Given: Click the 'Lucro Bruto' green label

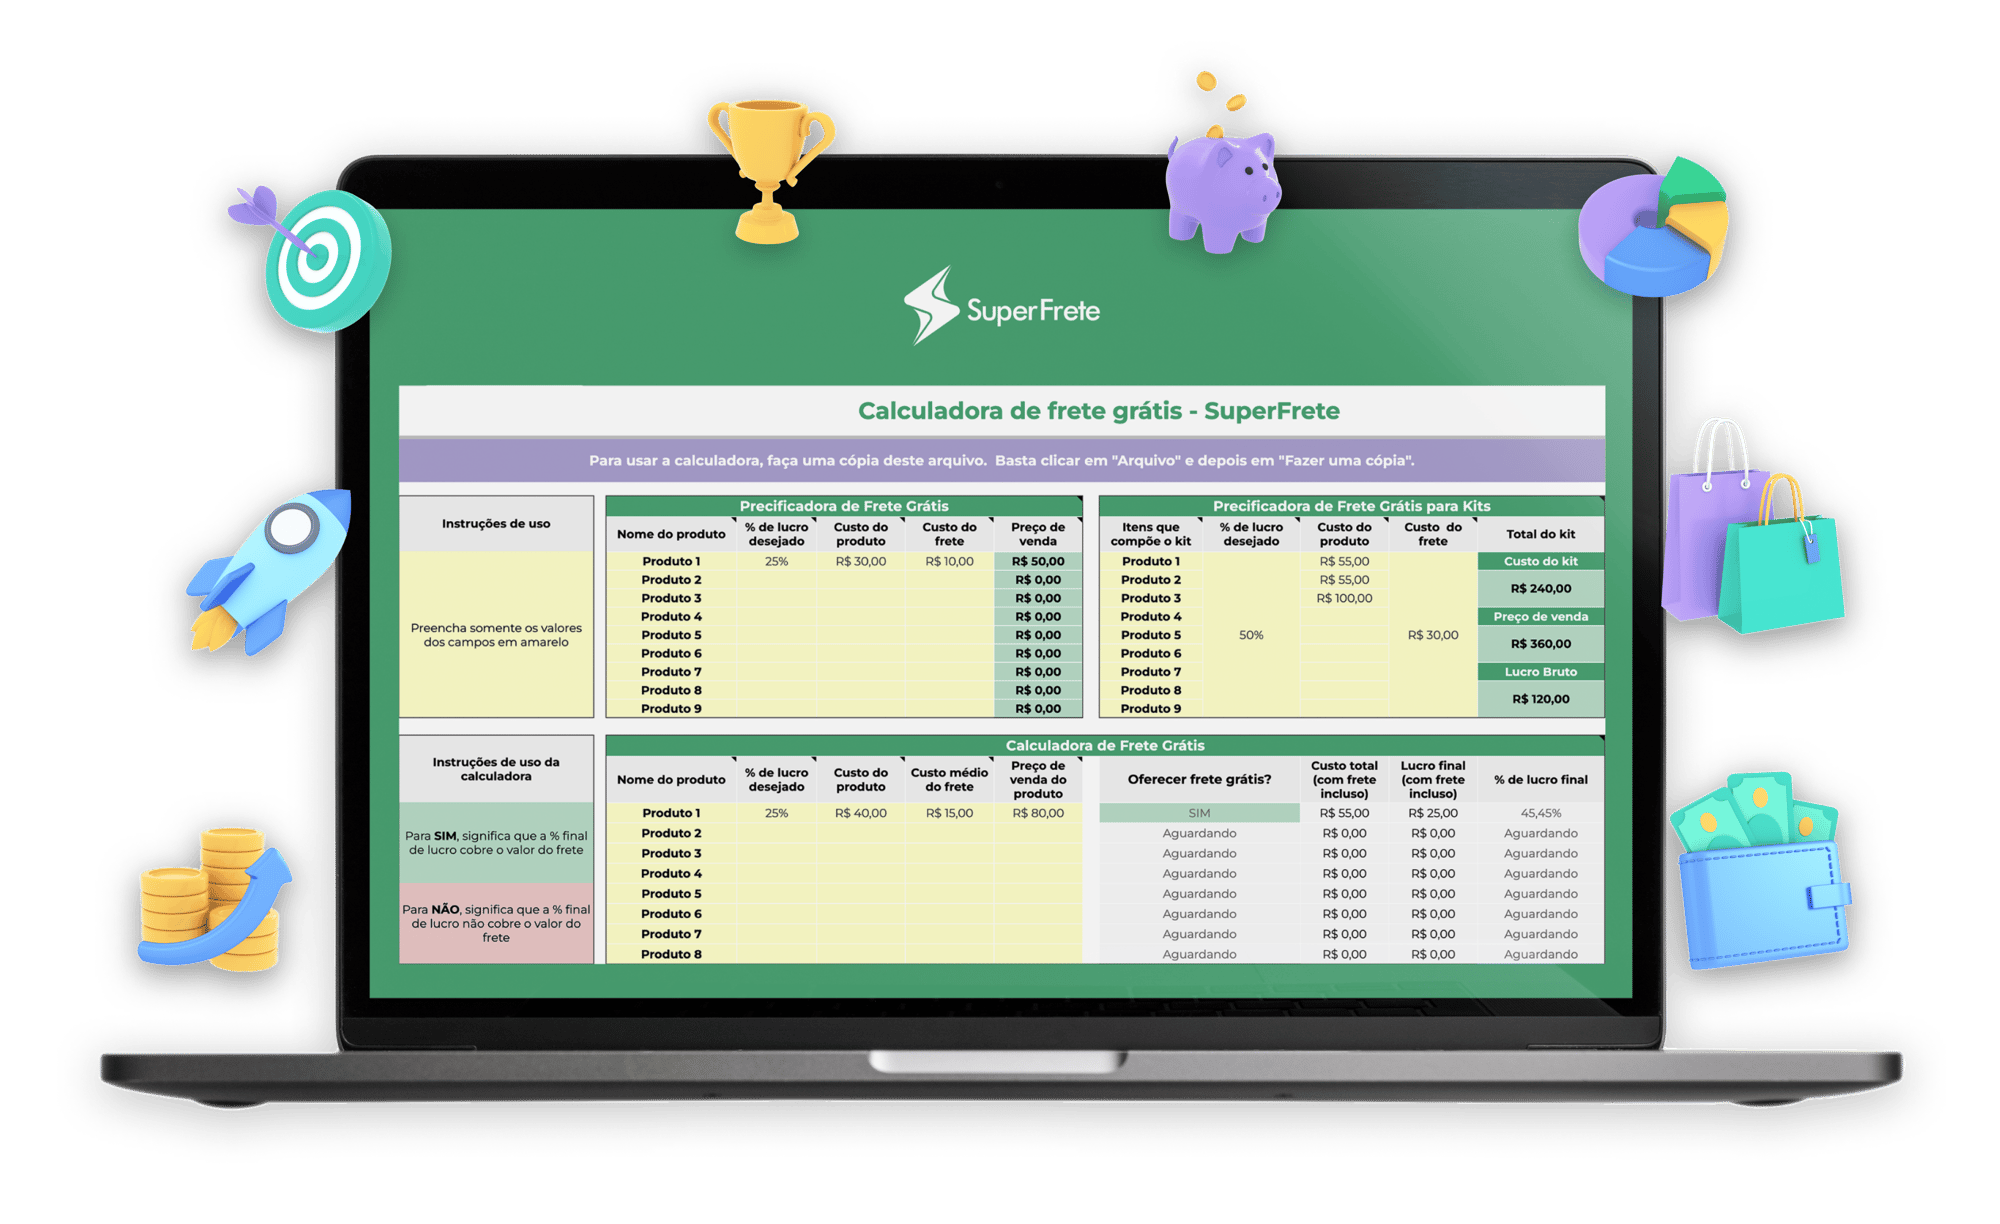Looking at the screenshot, I should [1540, 672].
